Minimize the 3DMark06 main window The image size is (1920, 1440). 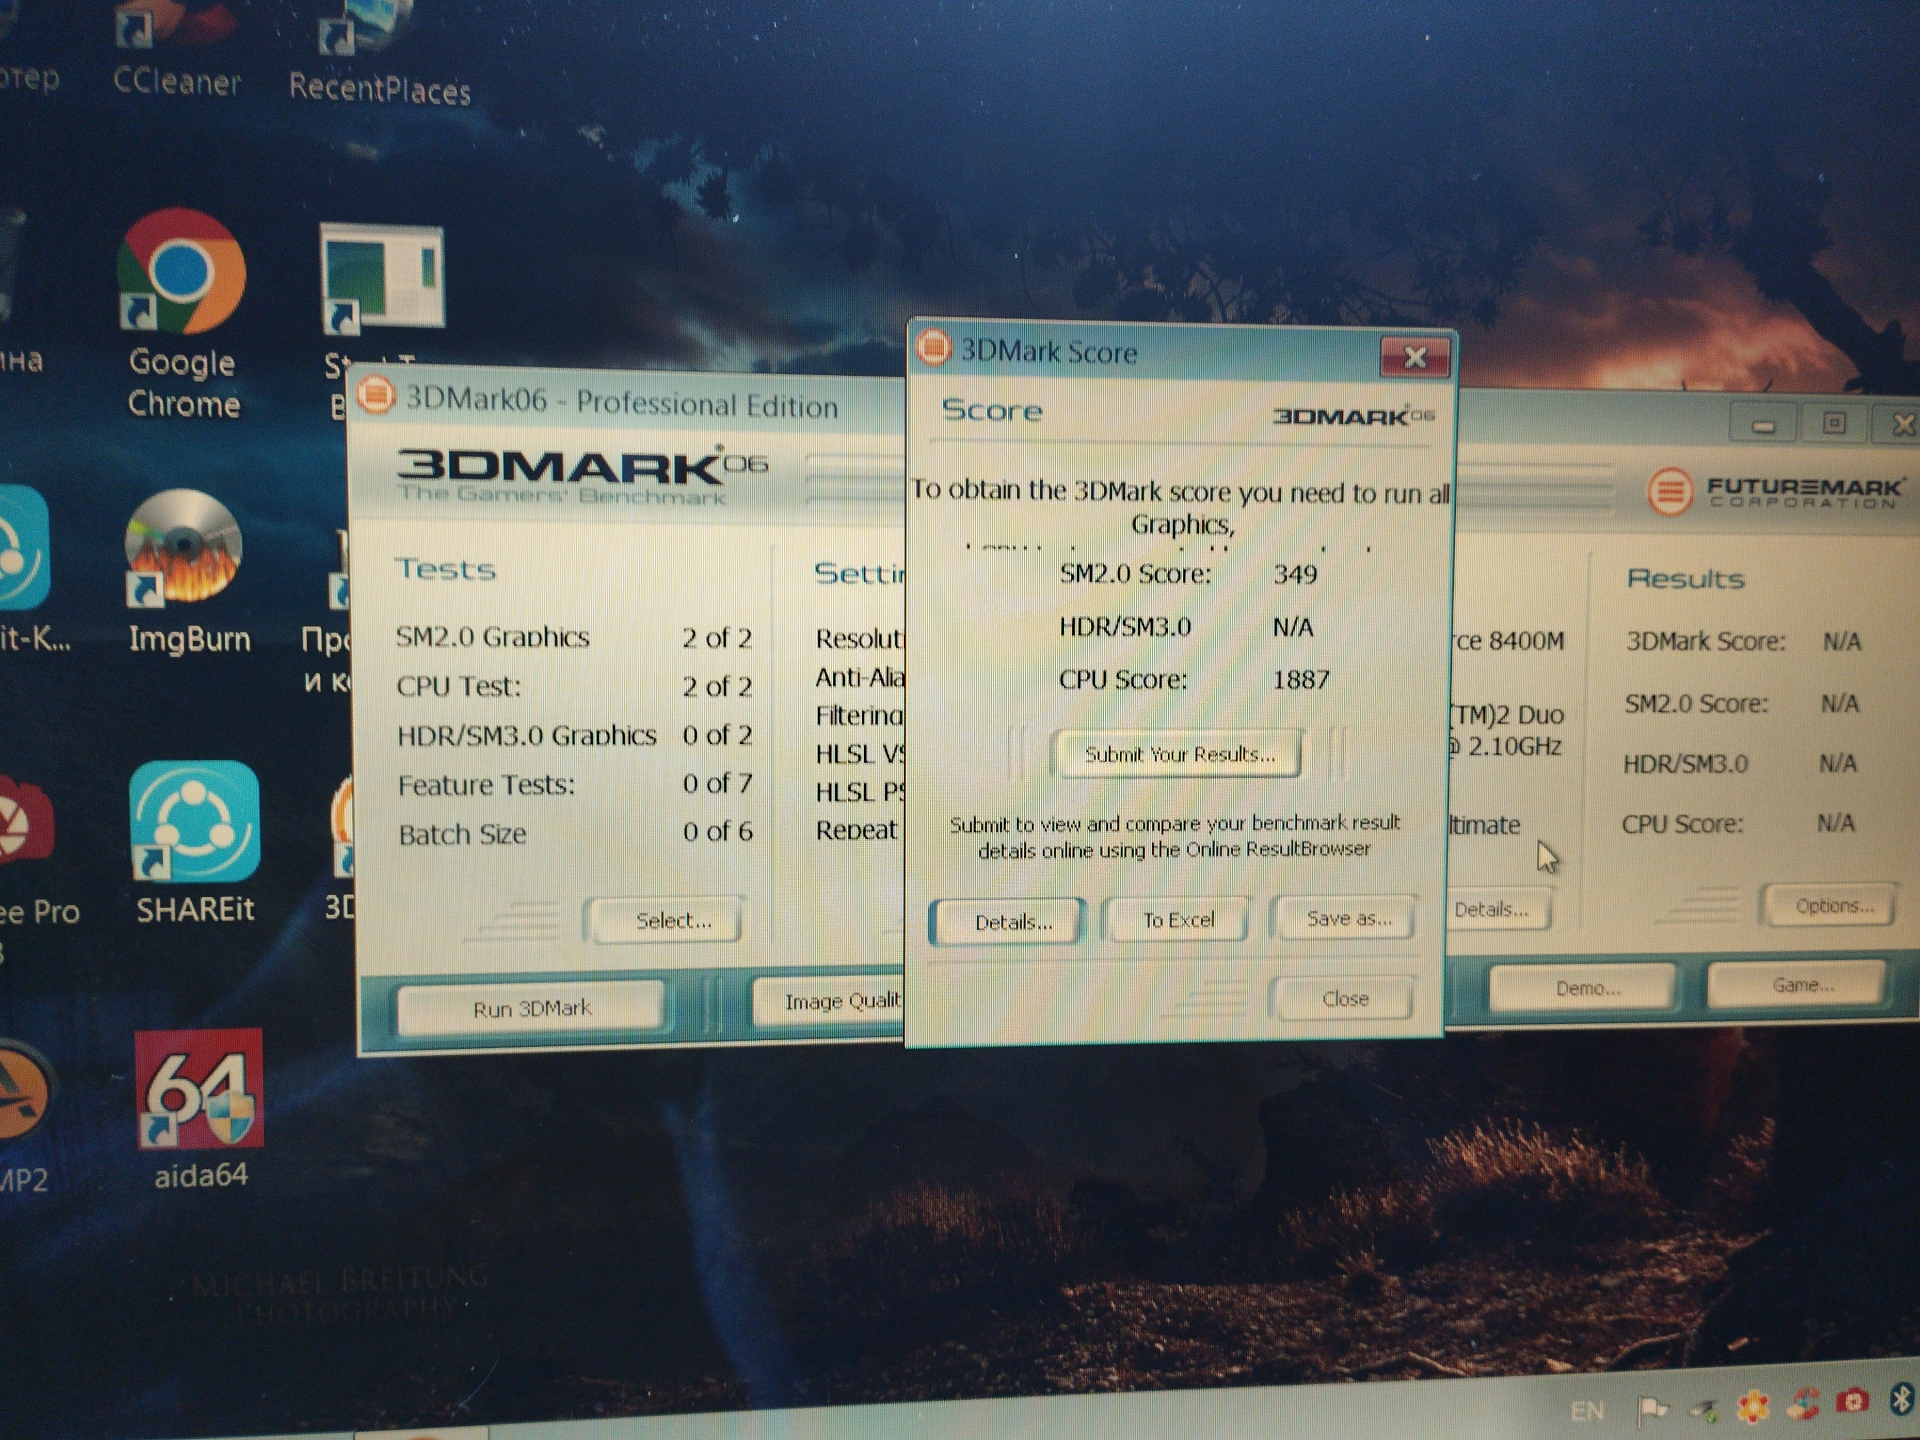(1763, 425)
